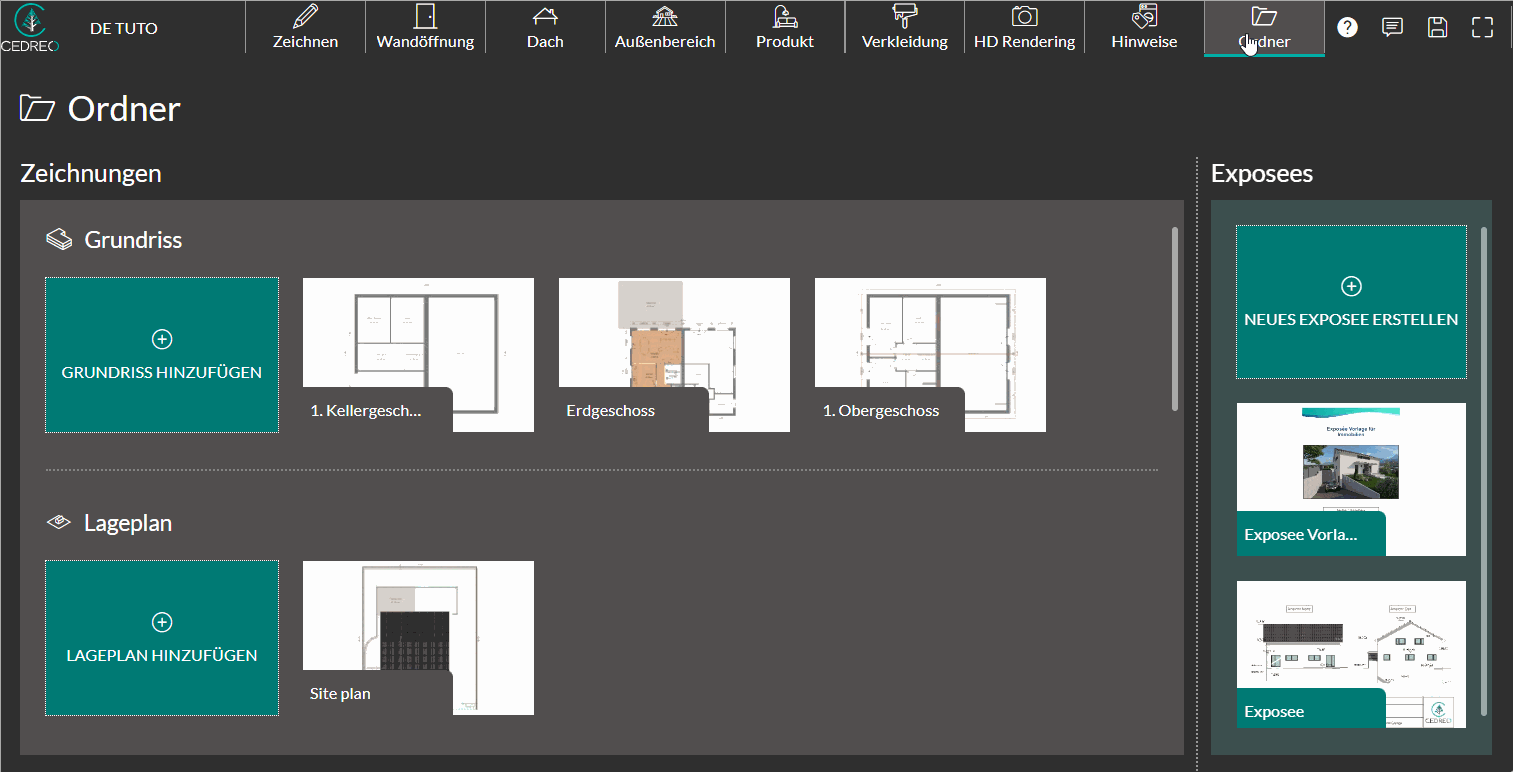1513x772 pixels.
Task: Add a new Lageplan
Action: (x=162, y=638)
